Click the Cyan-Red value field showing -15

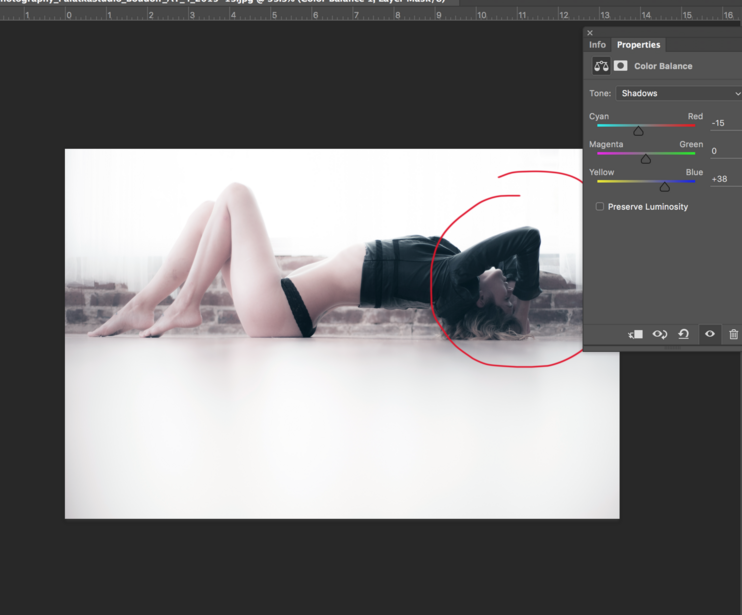(726, 123)
